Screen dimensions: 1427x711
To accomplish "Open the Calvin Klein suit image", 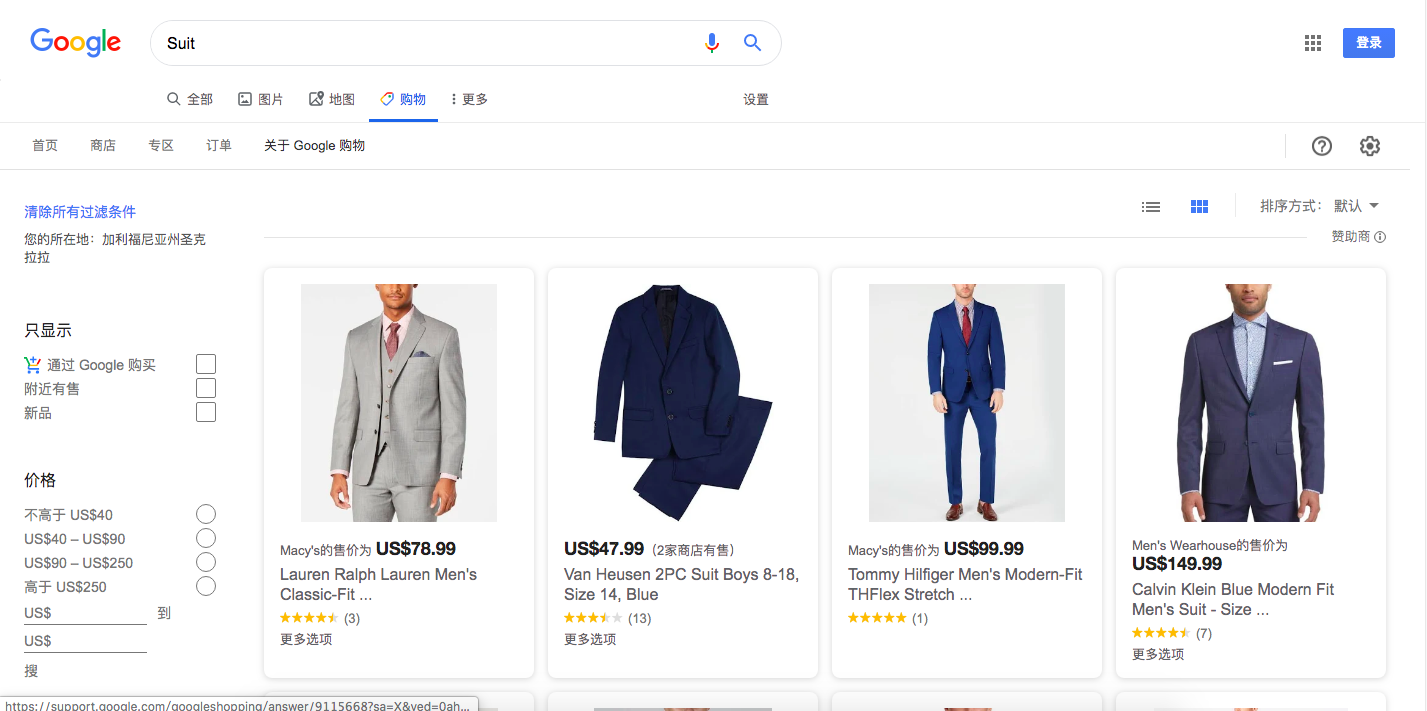I will click(x=1251, y=403).
